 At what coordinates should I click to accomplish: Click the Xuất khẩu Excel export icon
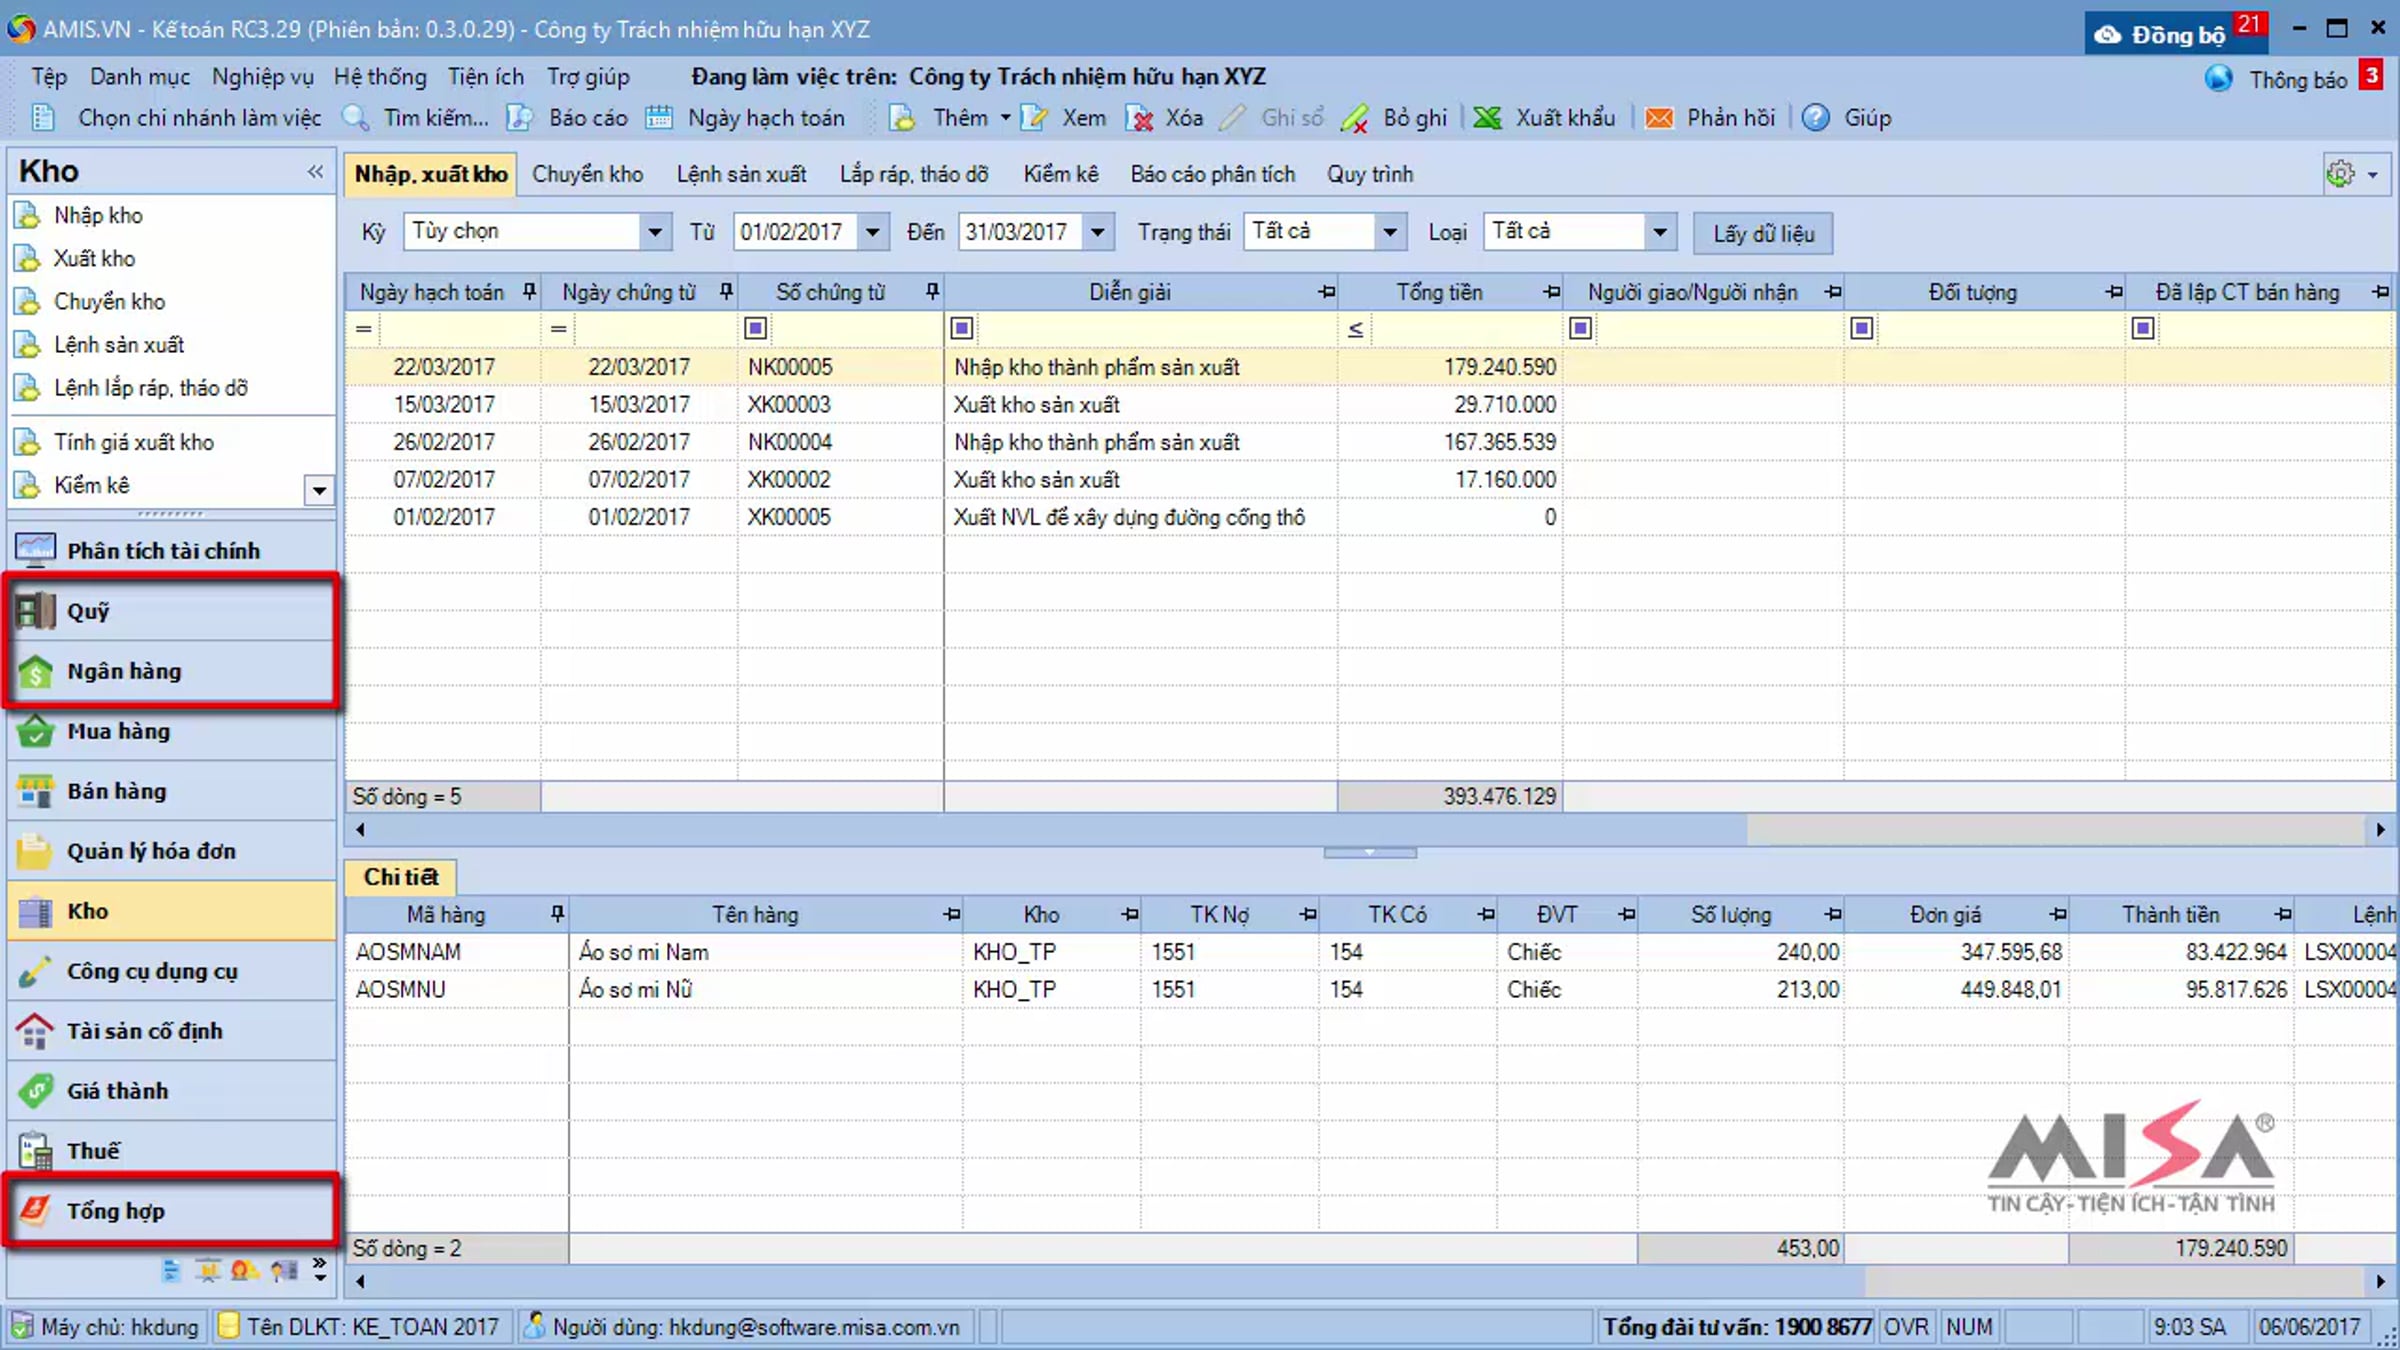coord(1488,118)
